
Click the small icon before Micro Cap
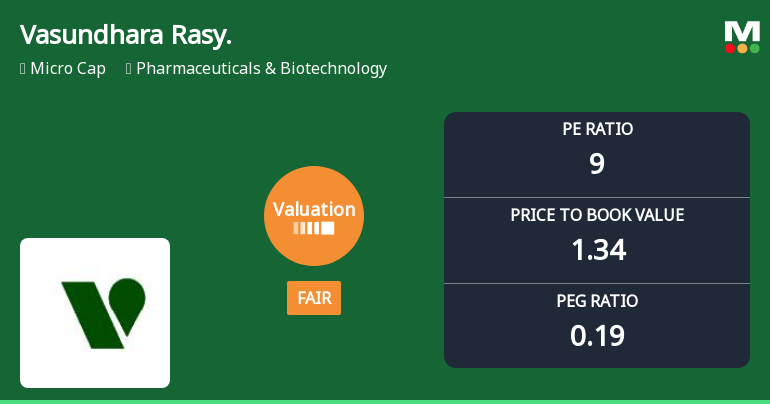pos(23,69)
